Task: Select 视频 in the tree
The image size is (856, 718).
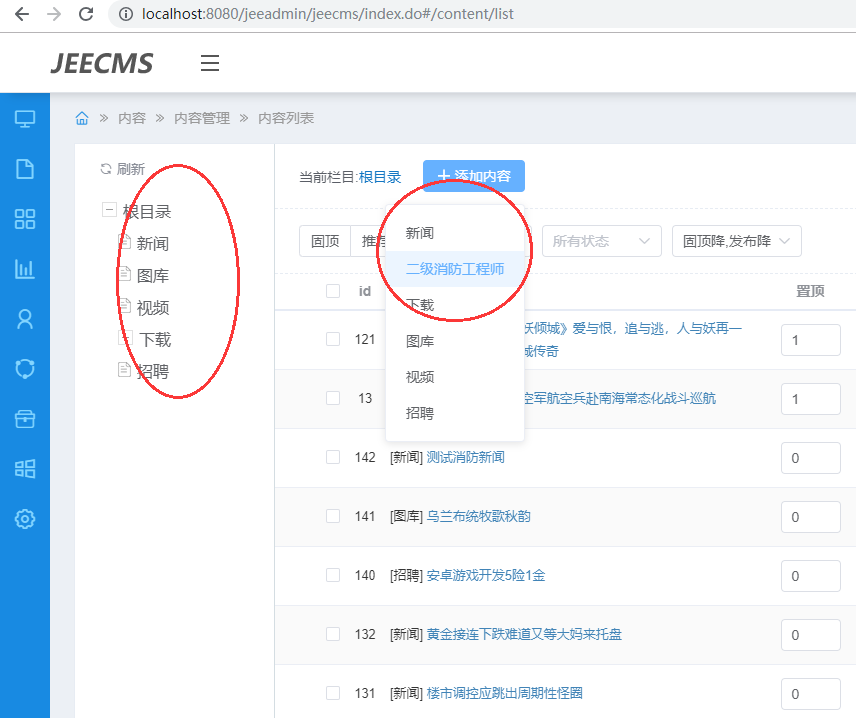Action: point(153,308)
